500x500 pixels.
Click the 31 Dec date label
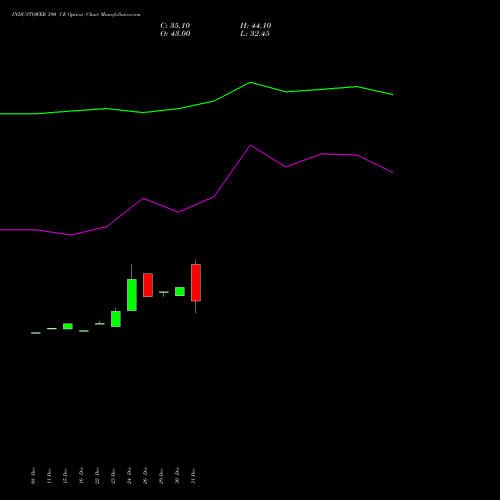(193, 476)
